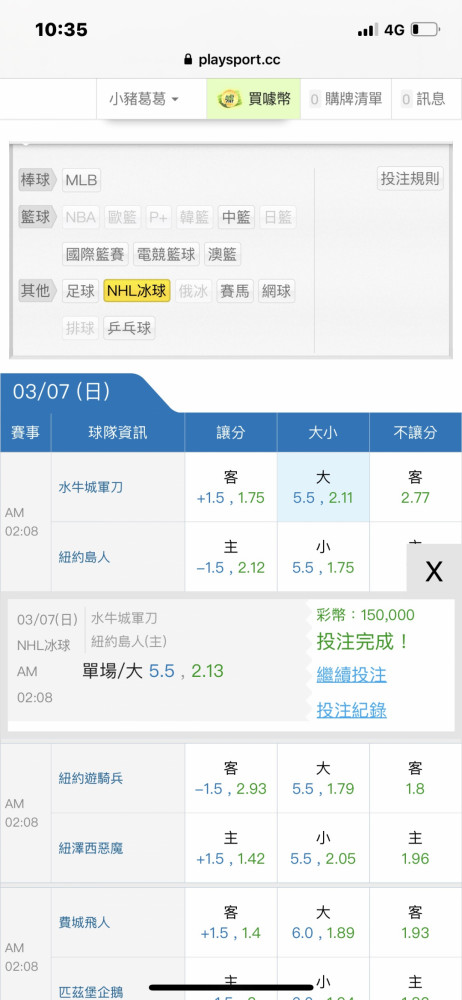
Task: Choose the 乒乓球 sport filter
Action: pos(130,328)
